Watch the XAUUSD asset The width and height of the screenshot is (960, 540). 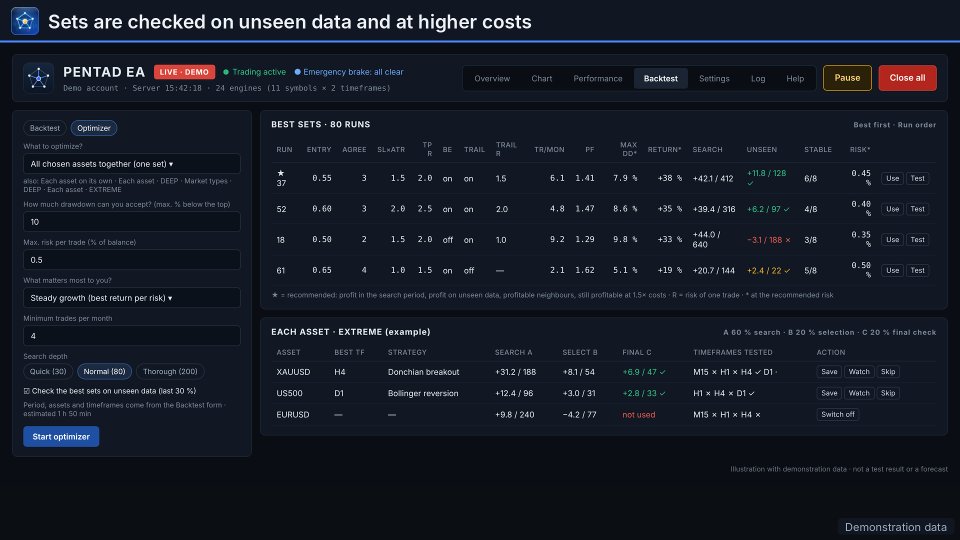[858, 372]
